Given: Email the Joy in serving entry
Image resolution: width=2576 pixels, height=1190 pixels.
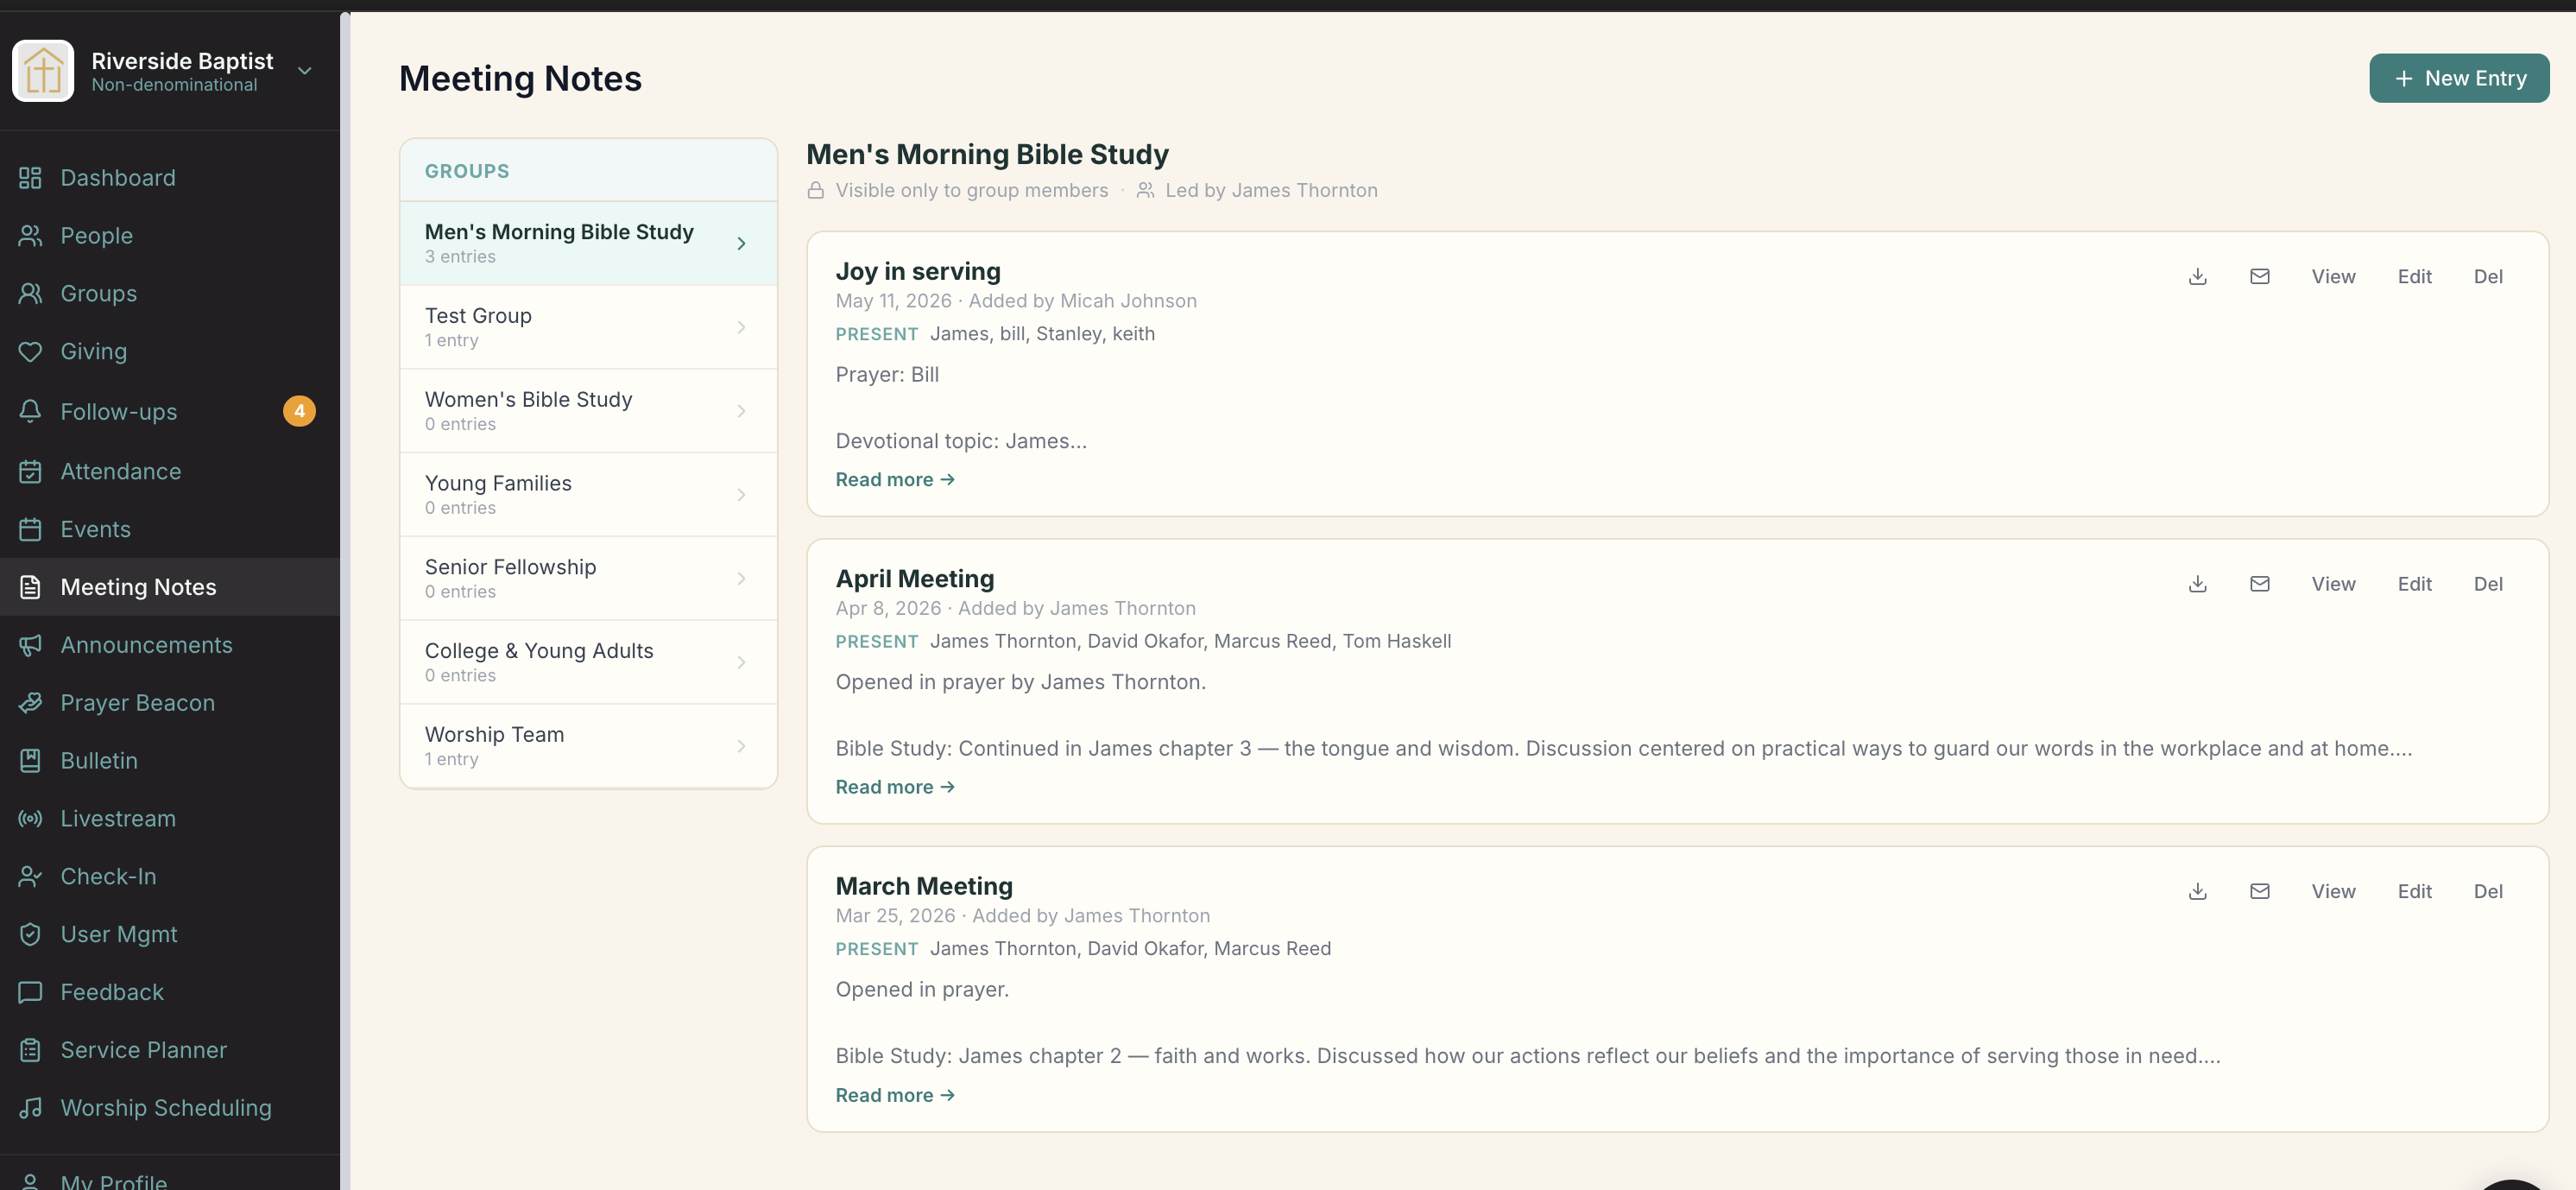Looking at the screenshot, I should tap(2259, 277).
